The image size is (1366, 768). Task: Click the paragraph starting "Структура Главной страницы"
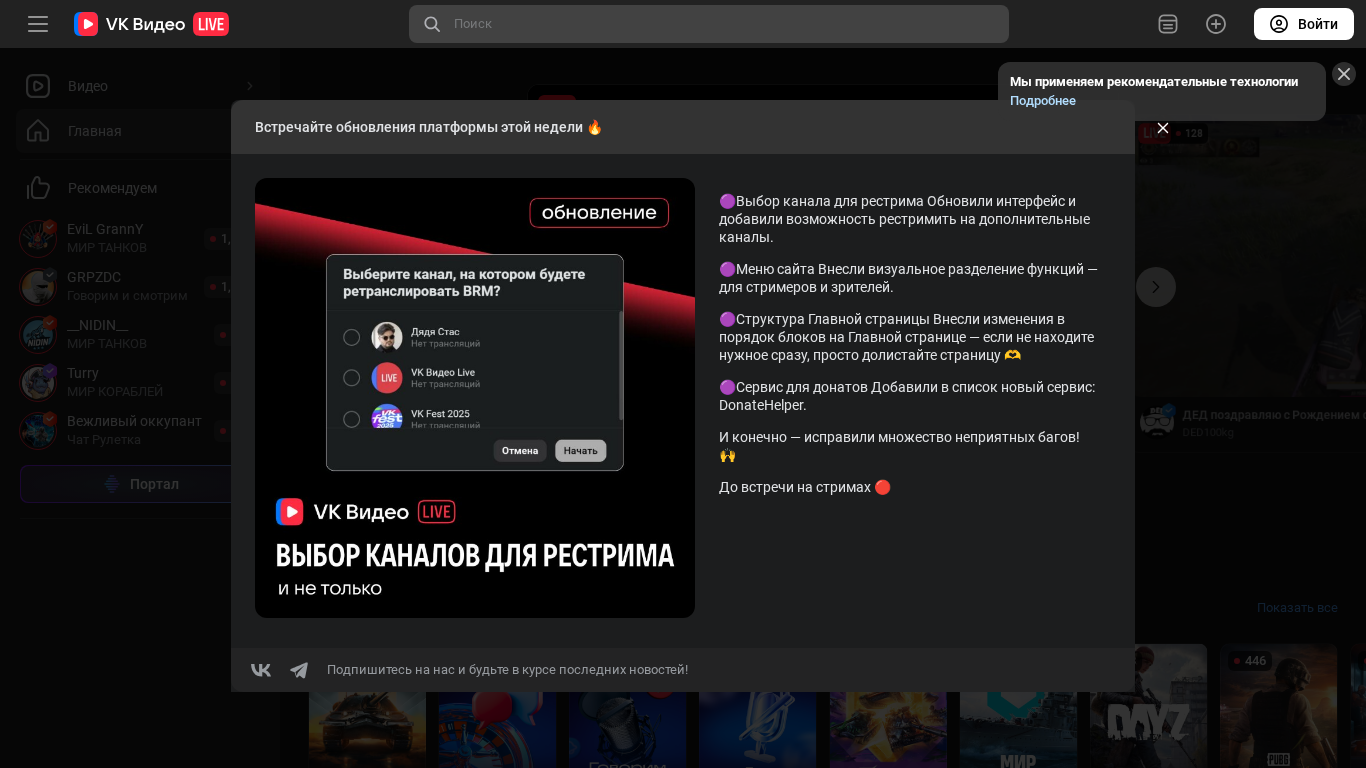(908, 337)
